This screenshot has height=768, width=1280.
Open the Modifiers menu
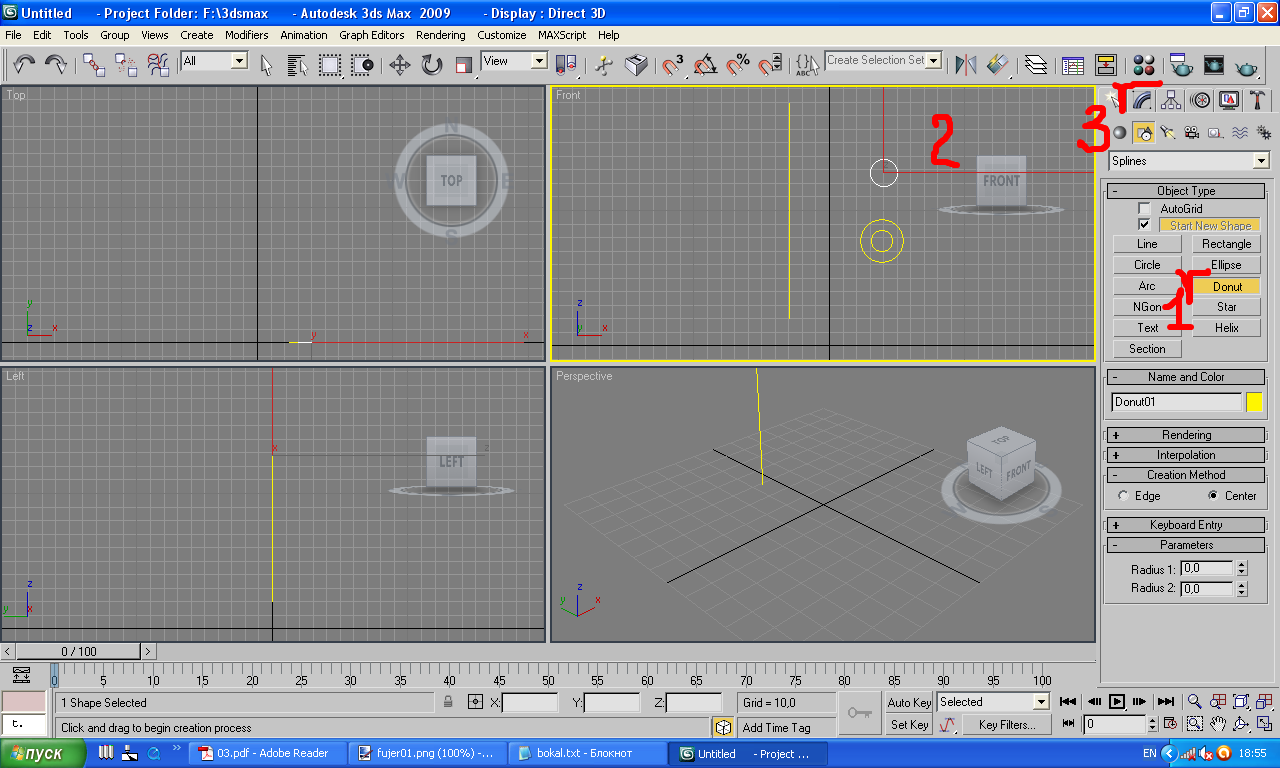[246, 35]
